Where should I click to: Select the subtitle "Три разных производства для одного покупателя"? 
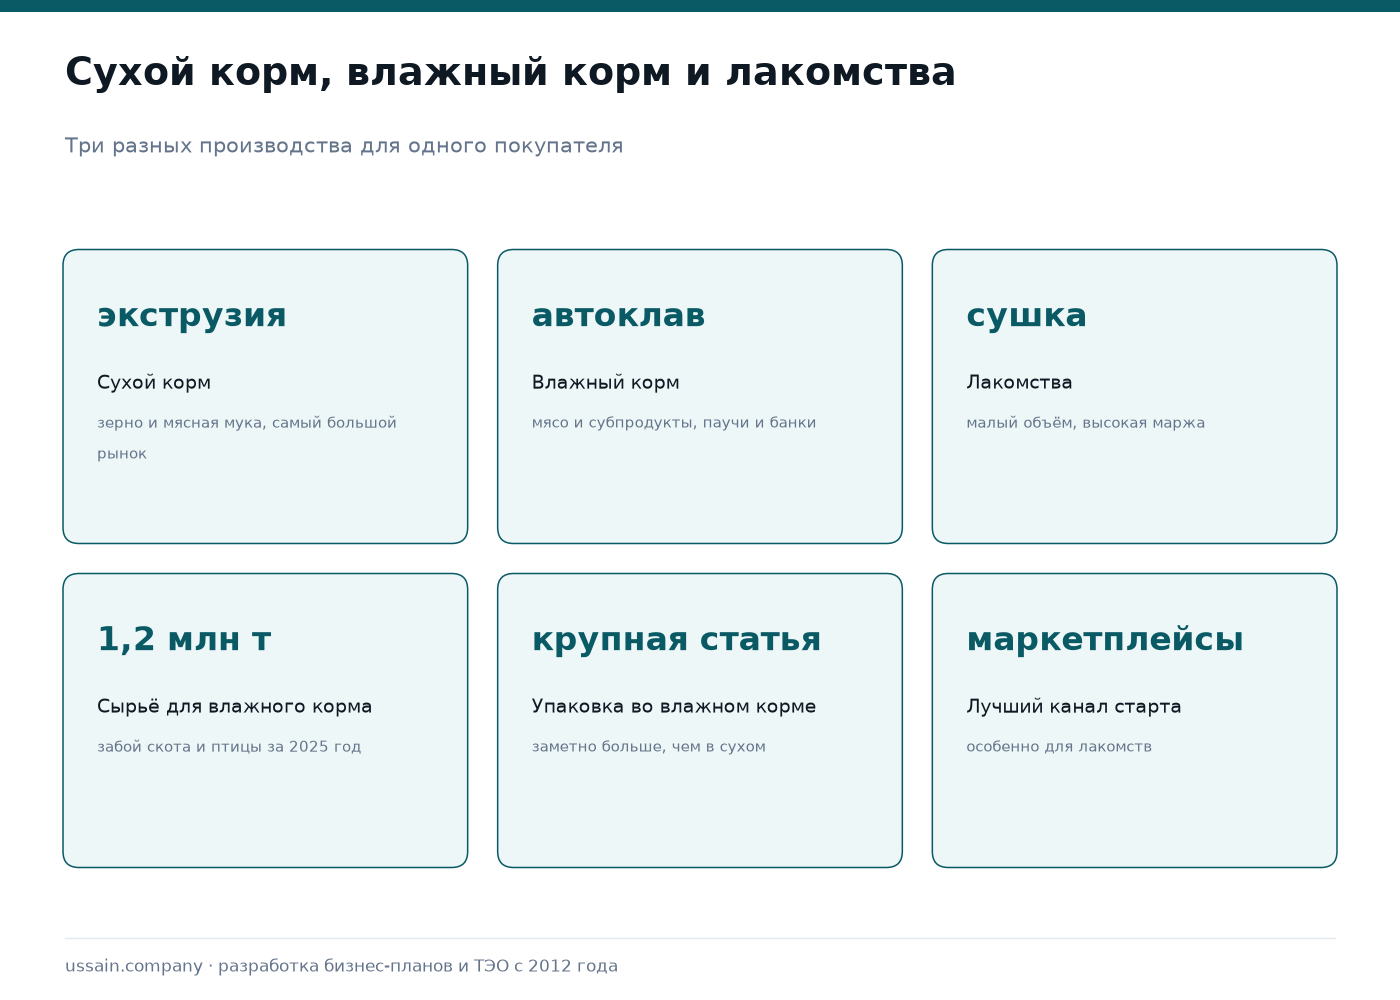click(344, 146)
